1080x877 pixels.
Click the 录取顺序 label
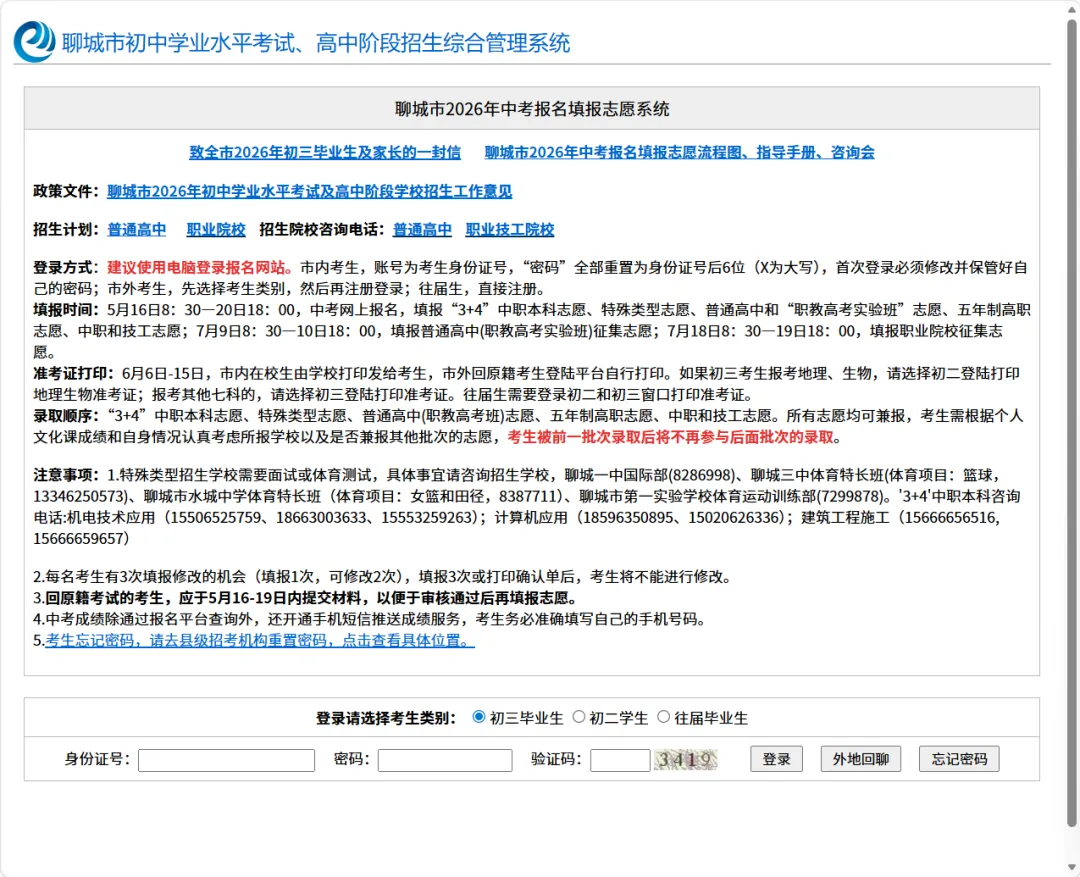(66, 416)
